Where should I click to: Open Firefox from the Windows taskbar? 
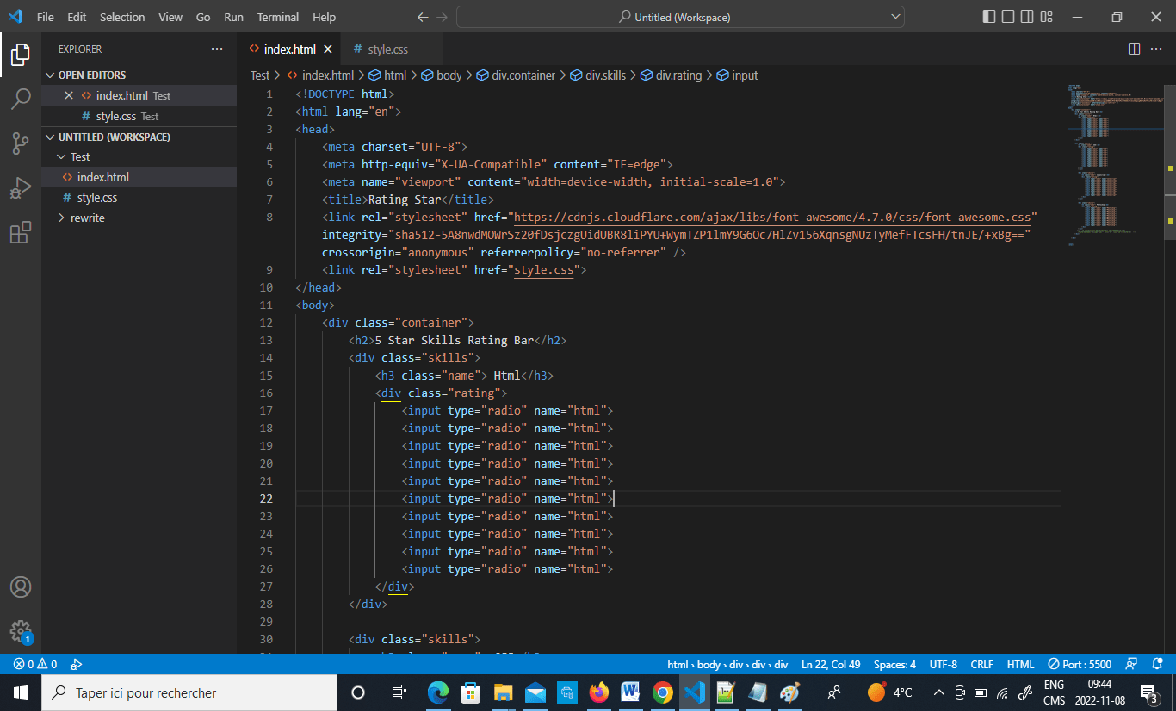coord(598,692)
